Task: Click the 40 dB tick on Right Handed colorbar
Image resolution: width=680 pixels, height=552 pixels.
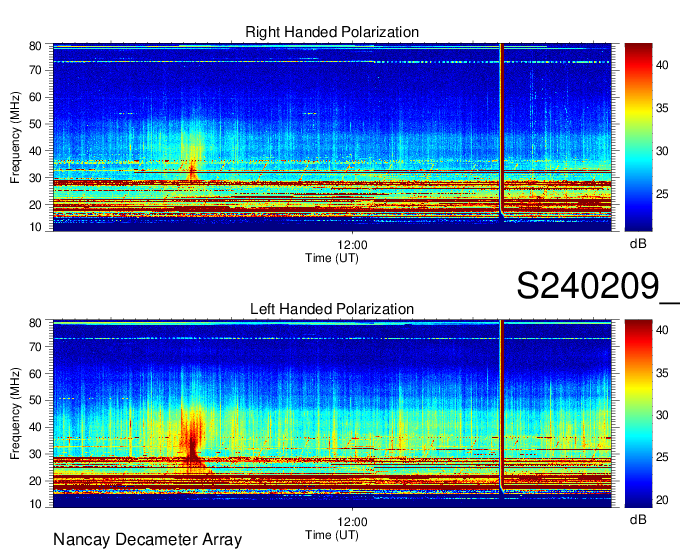Action: click(x=662, y=65)
